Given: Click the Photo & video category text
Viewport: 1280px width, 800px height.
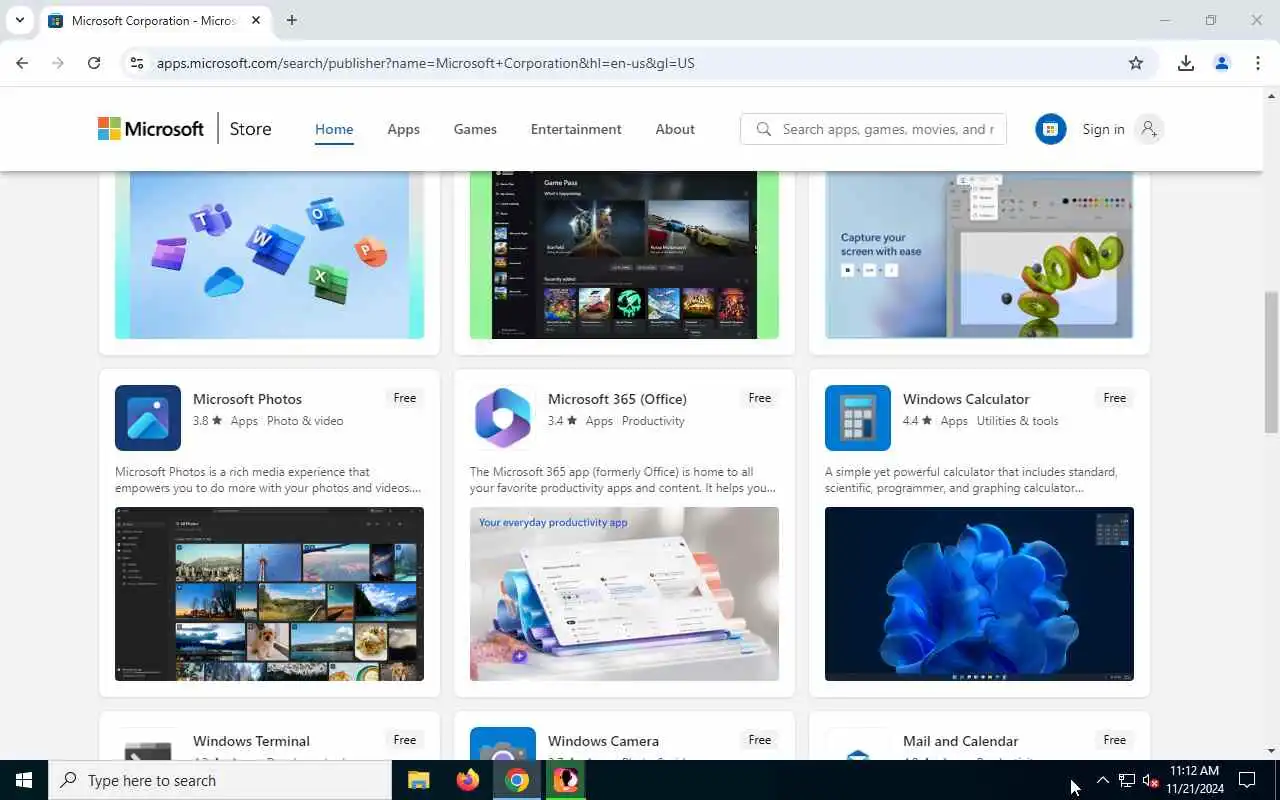Looking at the screenshot, I should coord(305,421).
